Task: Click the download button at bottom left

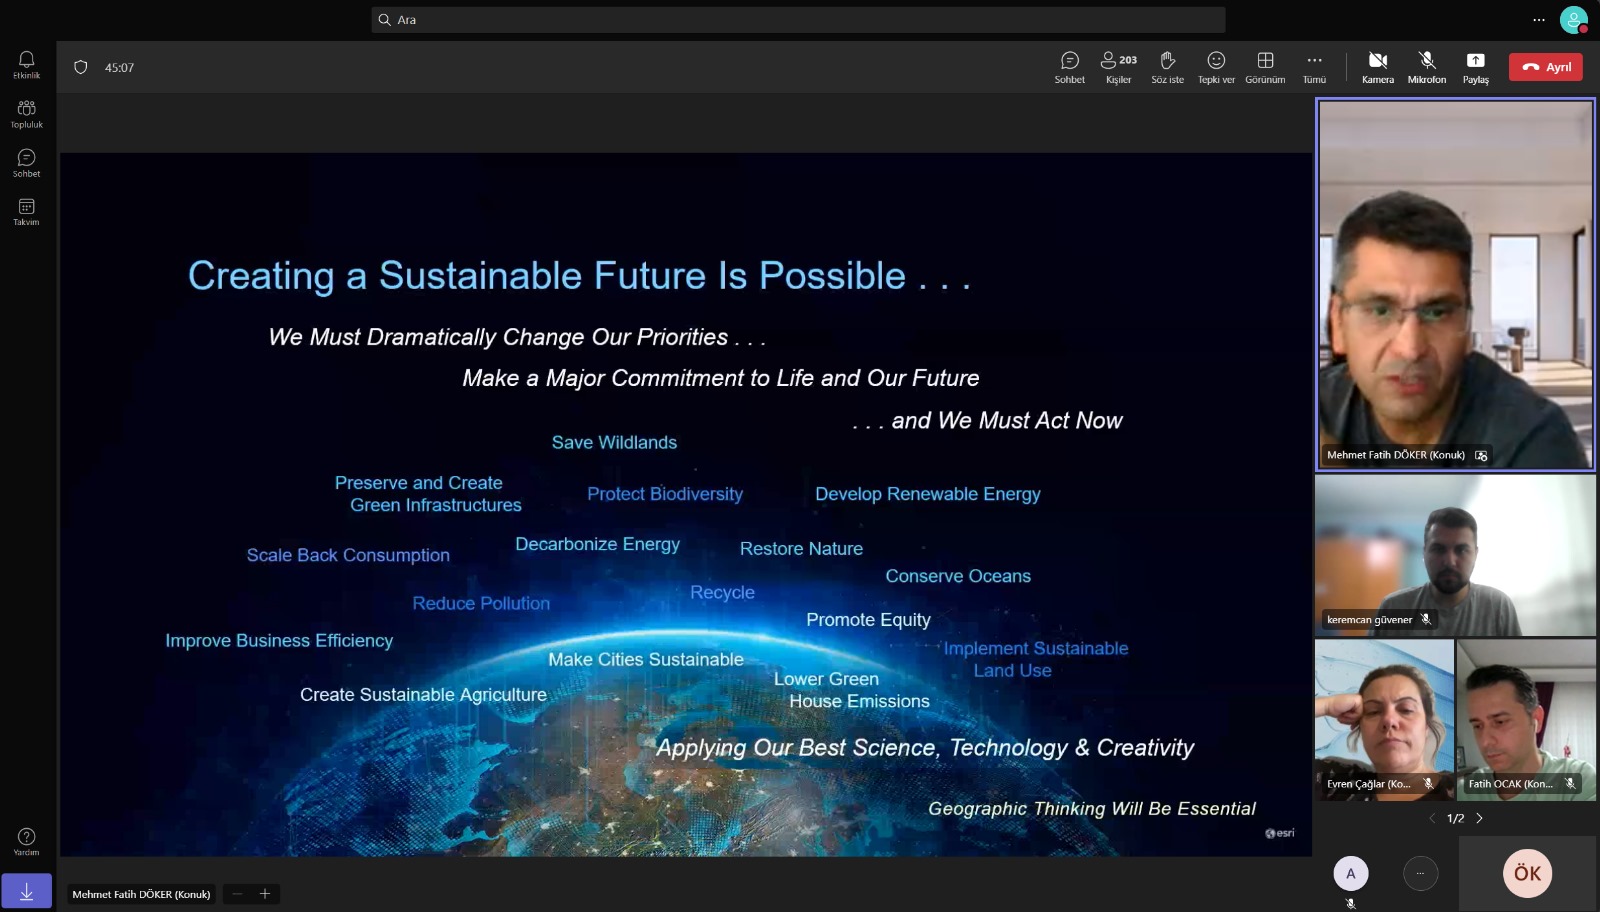Action: coord(27,891)
